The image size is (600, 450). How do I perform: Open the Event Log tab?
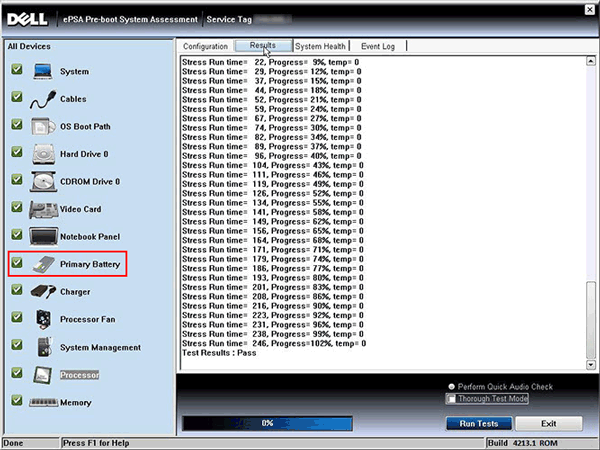coord(378,46)
